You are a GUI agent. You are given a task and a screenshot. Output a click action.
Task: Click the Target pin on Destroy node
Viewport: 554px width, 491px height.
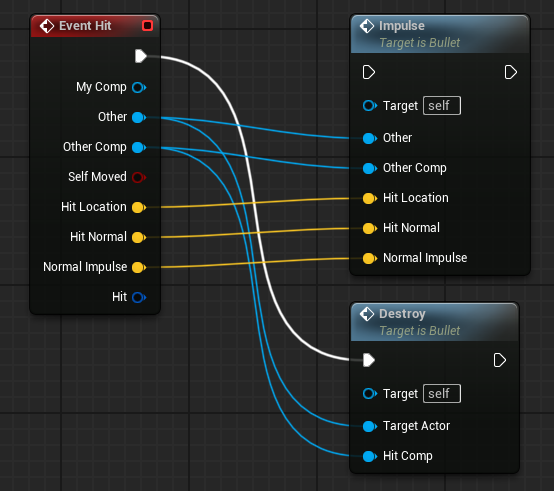click(370, 394)
